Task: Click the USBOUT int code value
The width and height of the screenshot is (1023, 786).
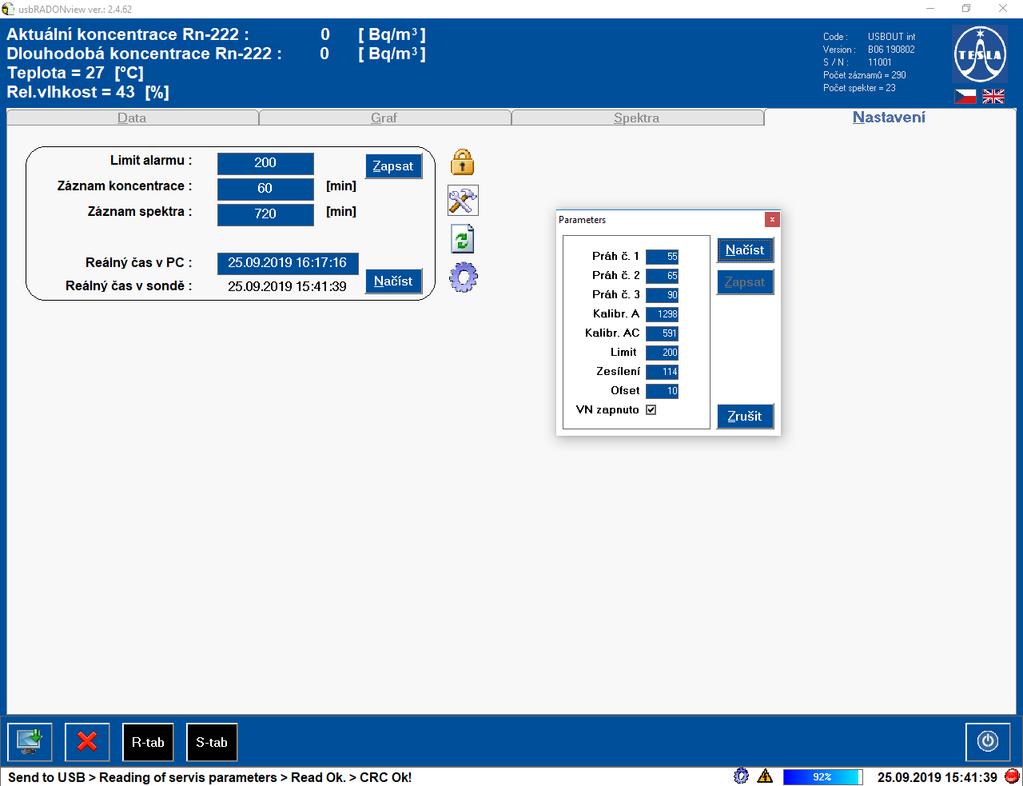Action: tap(891, 37)
